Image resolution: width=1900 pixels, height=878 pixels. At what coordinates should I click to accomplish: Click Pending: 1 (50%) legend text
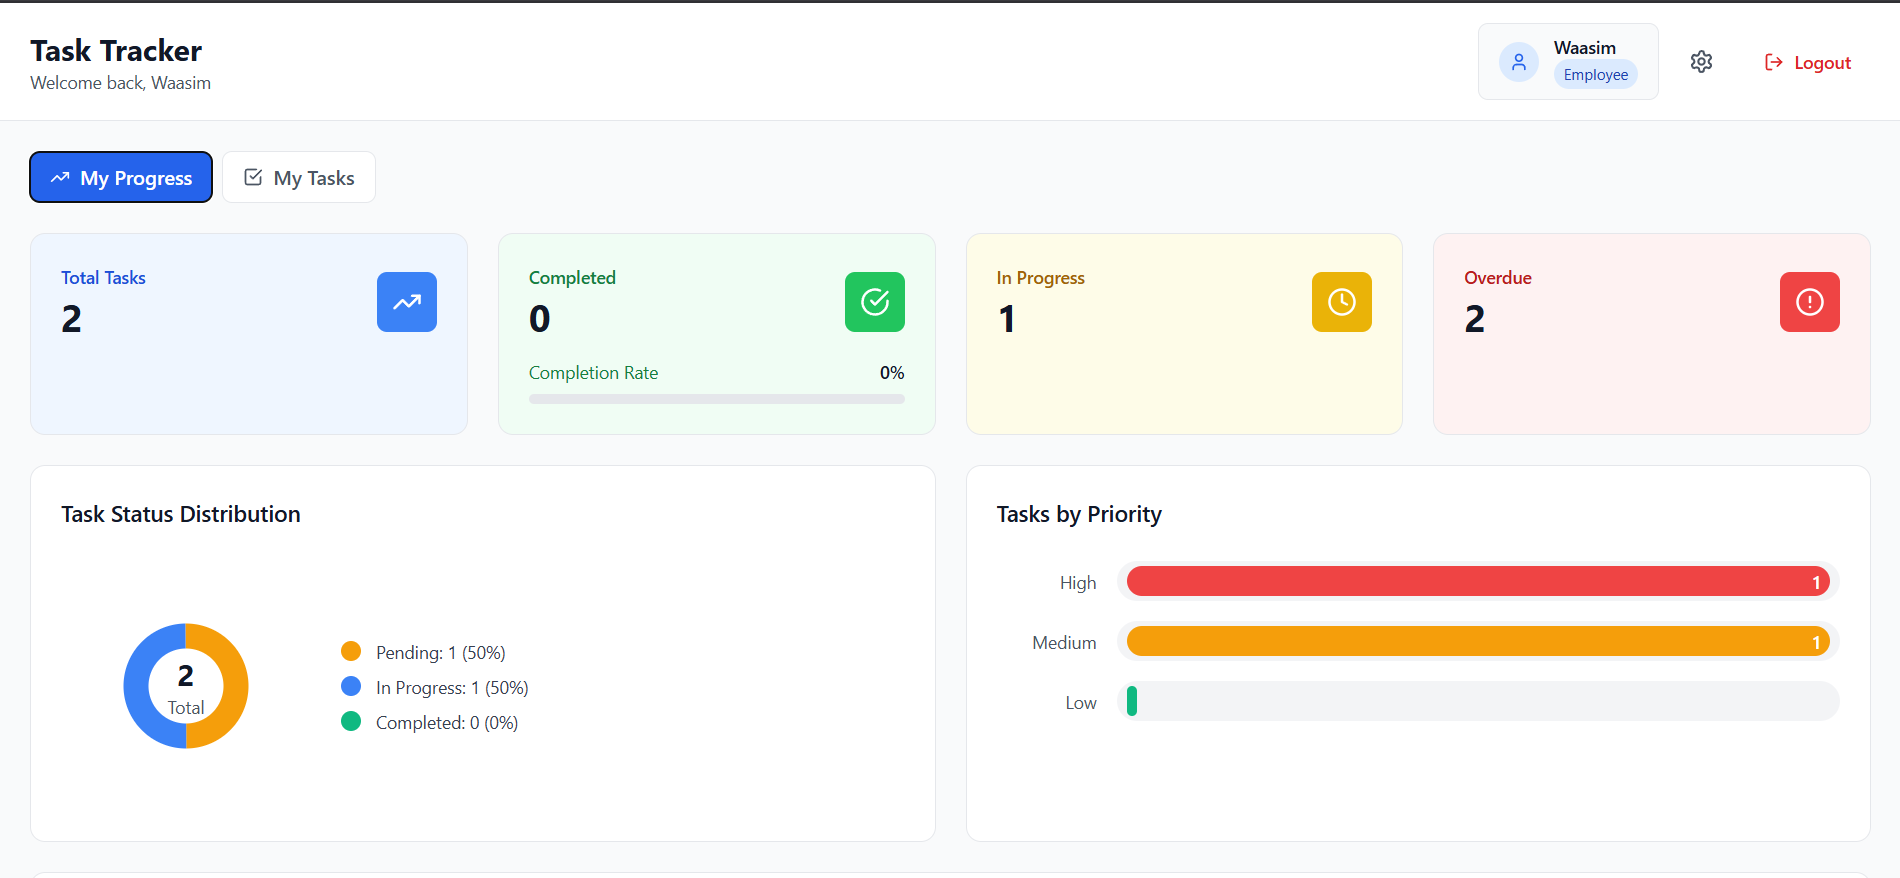coord(441,653)
